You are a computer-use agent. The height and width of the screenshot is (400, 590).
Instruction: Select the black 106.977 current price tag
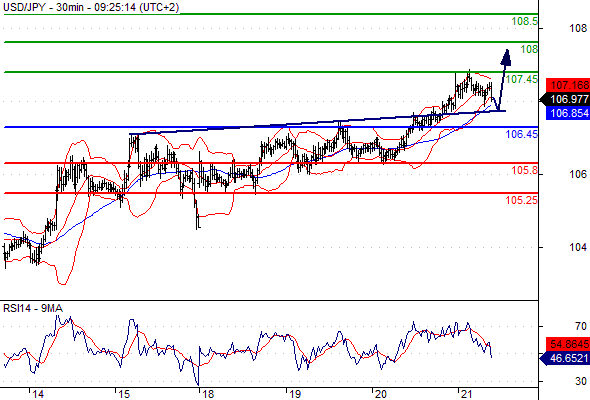565,99
